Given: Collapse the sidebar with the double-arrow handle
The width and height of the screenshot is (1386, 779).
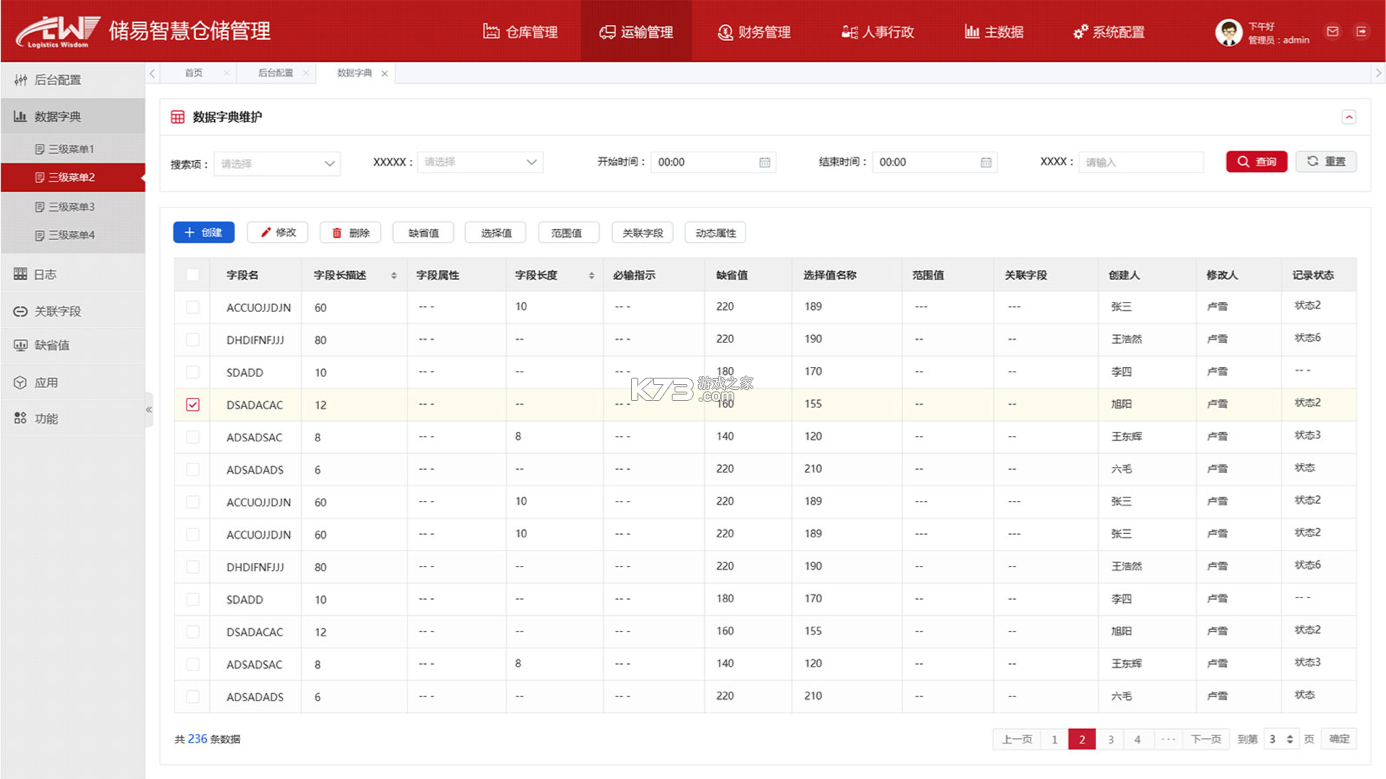Looking at the screenshot, I should pos(149,409).
